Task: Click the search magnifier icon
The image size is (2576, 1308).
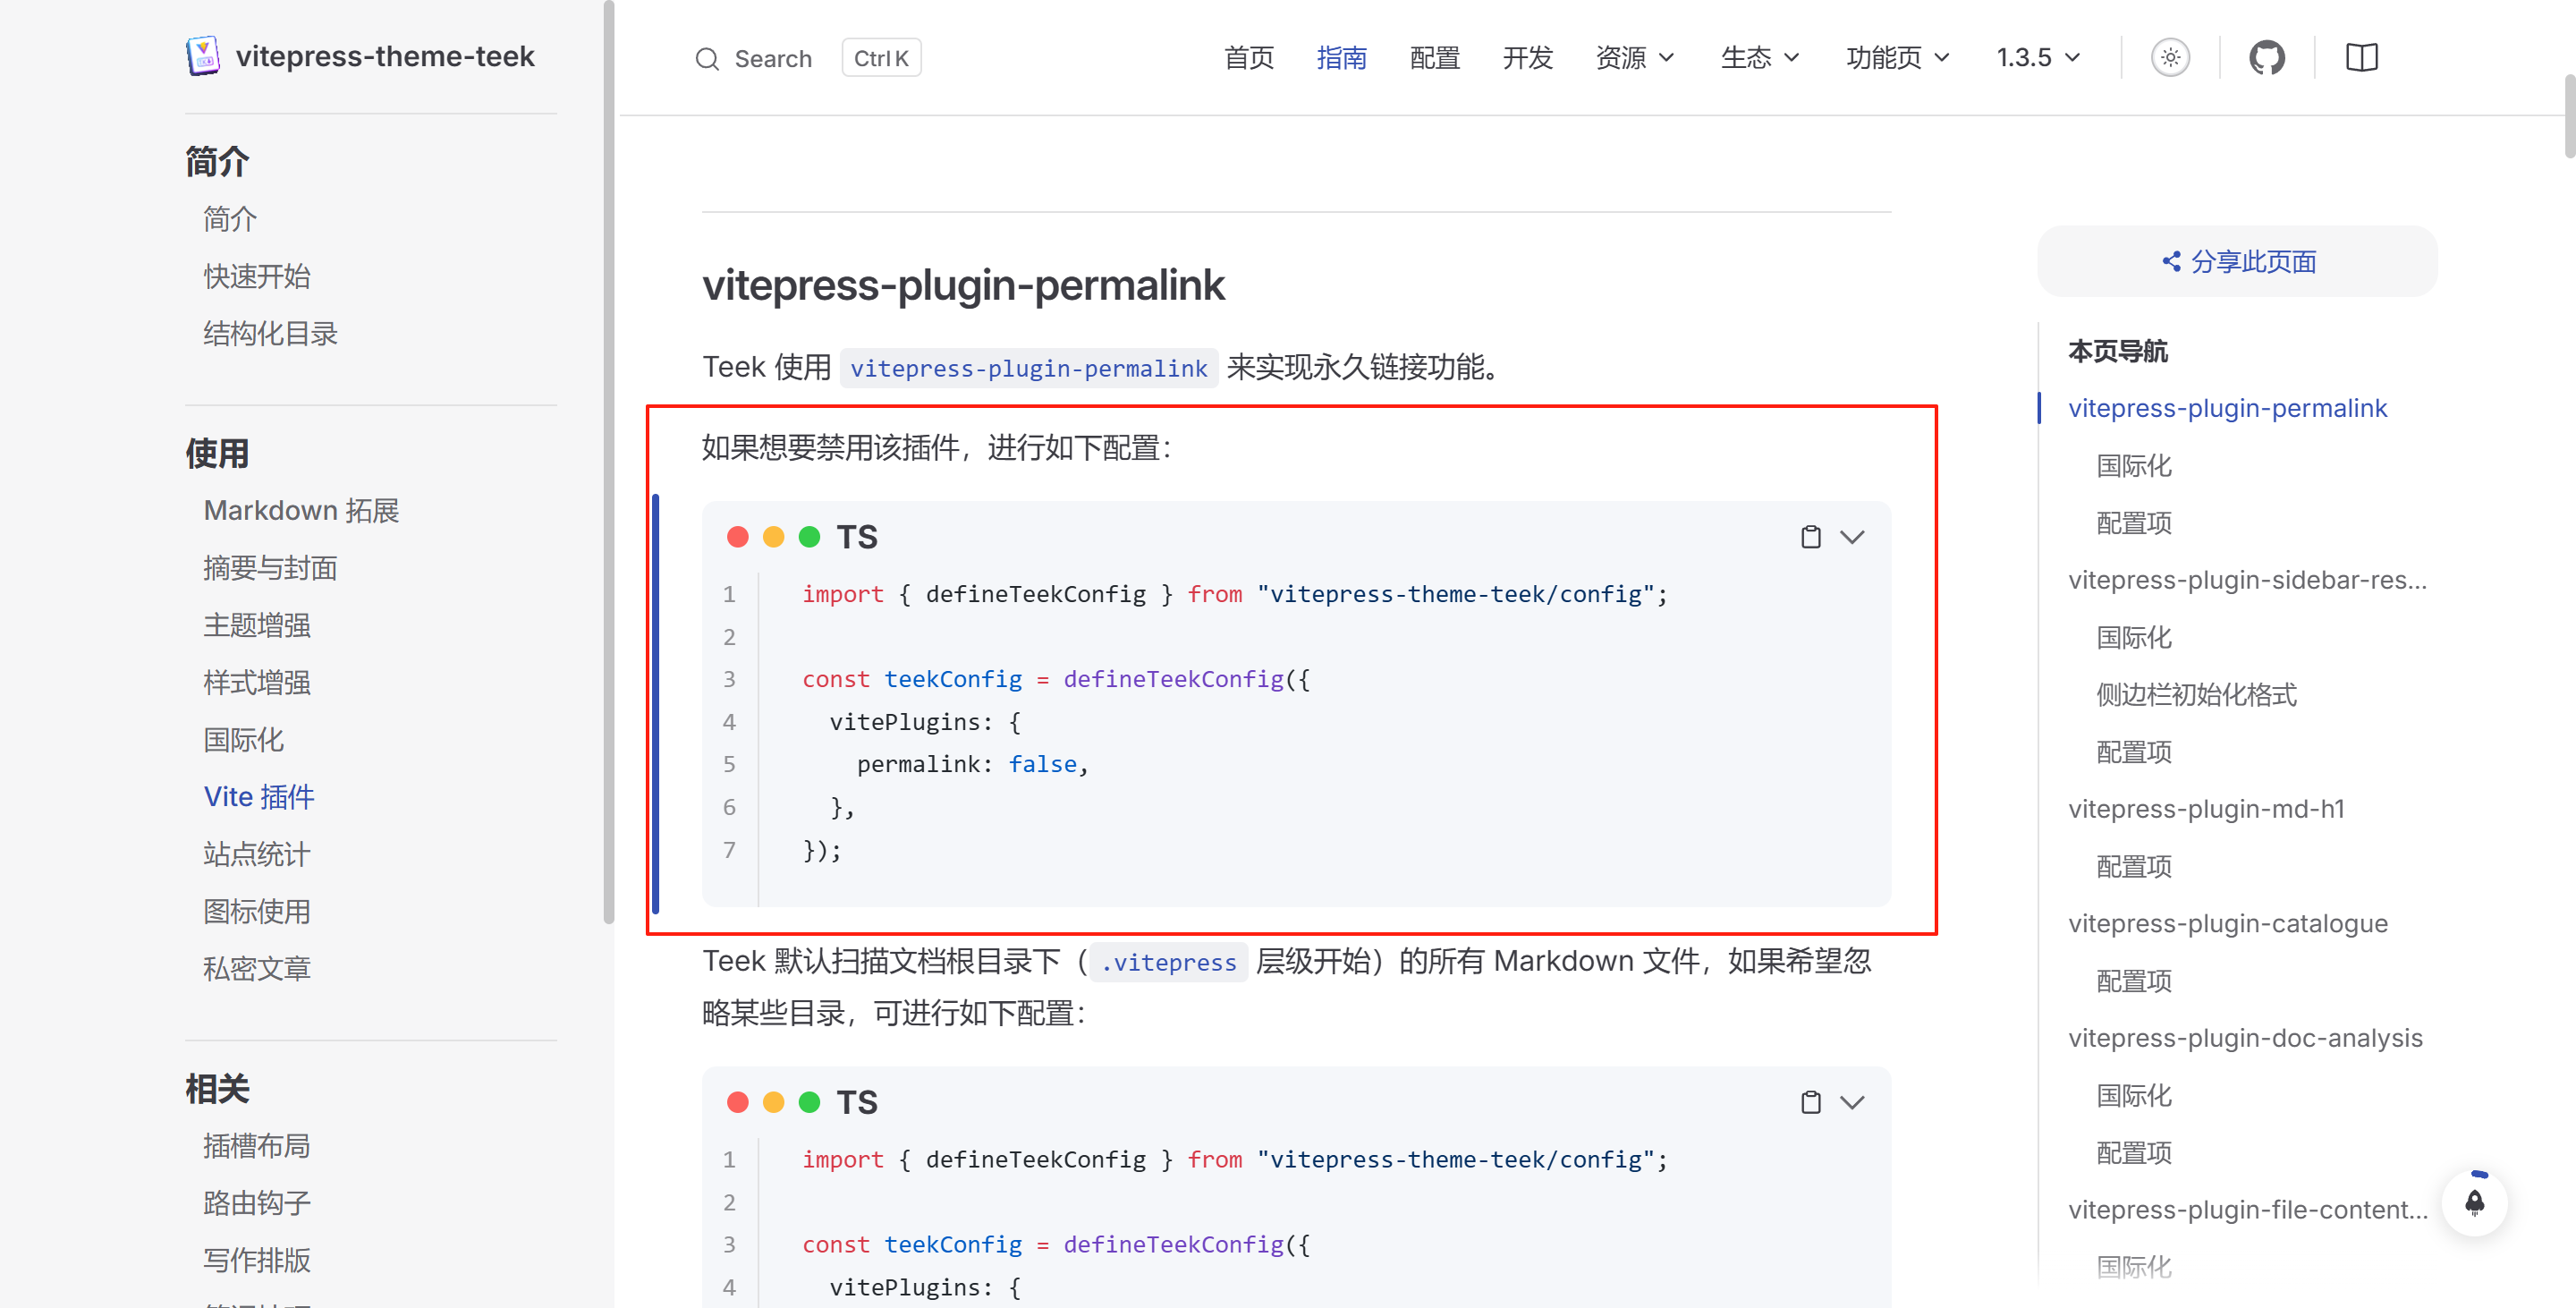Action: point(707,59)
